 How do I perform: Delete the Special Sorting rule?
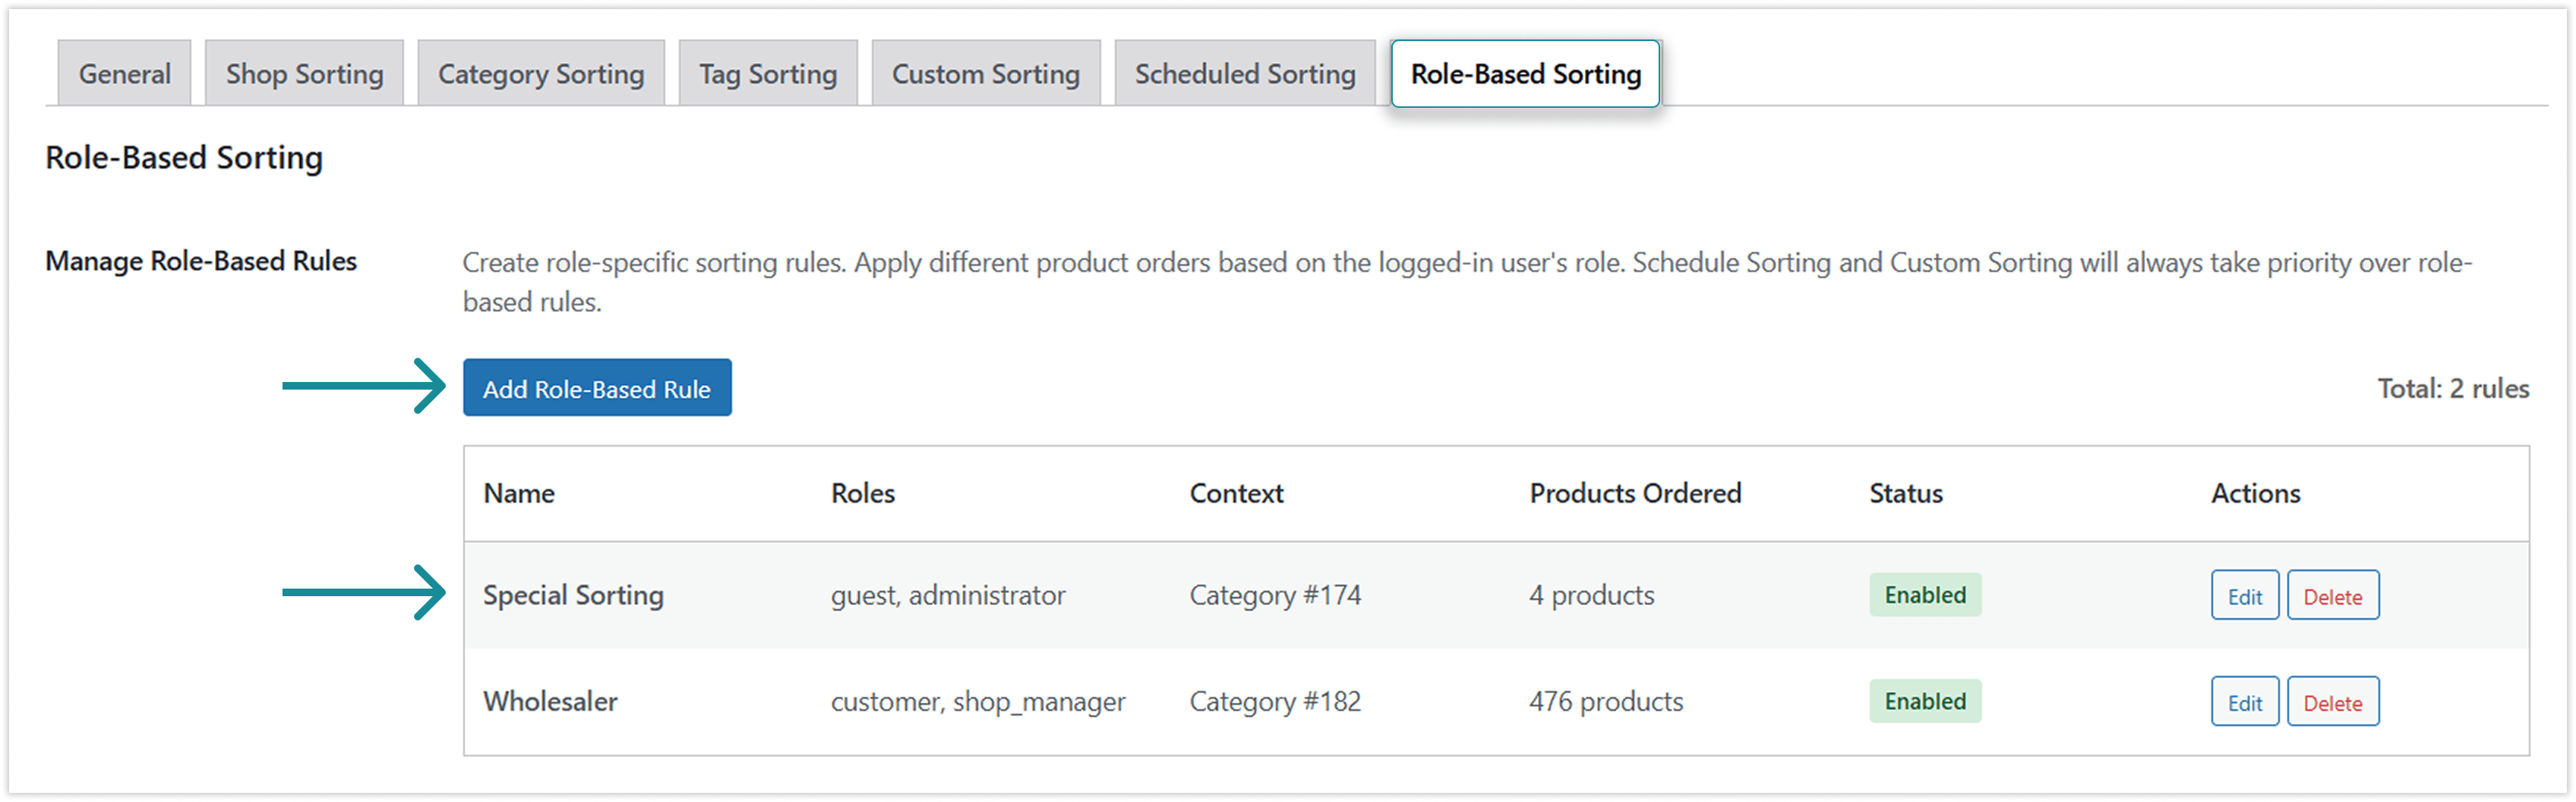pos(2333,596)
